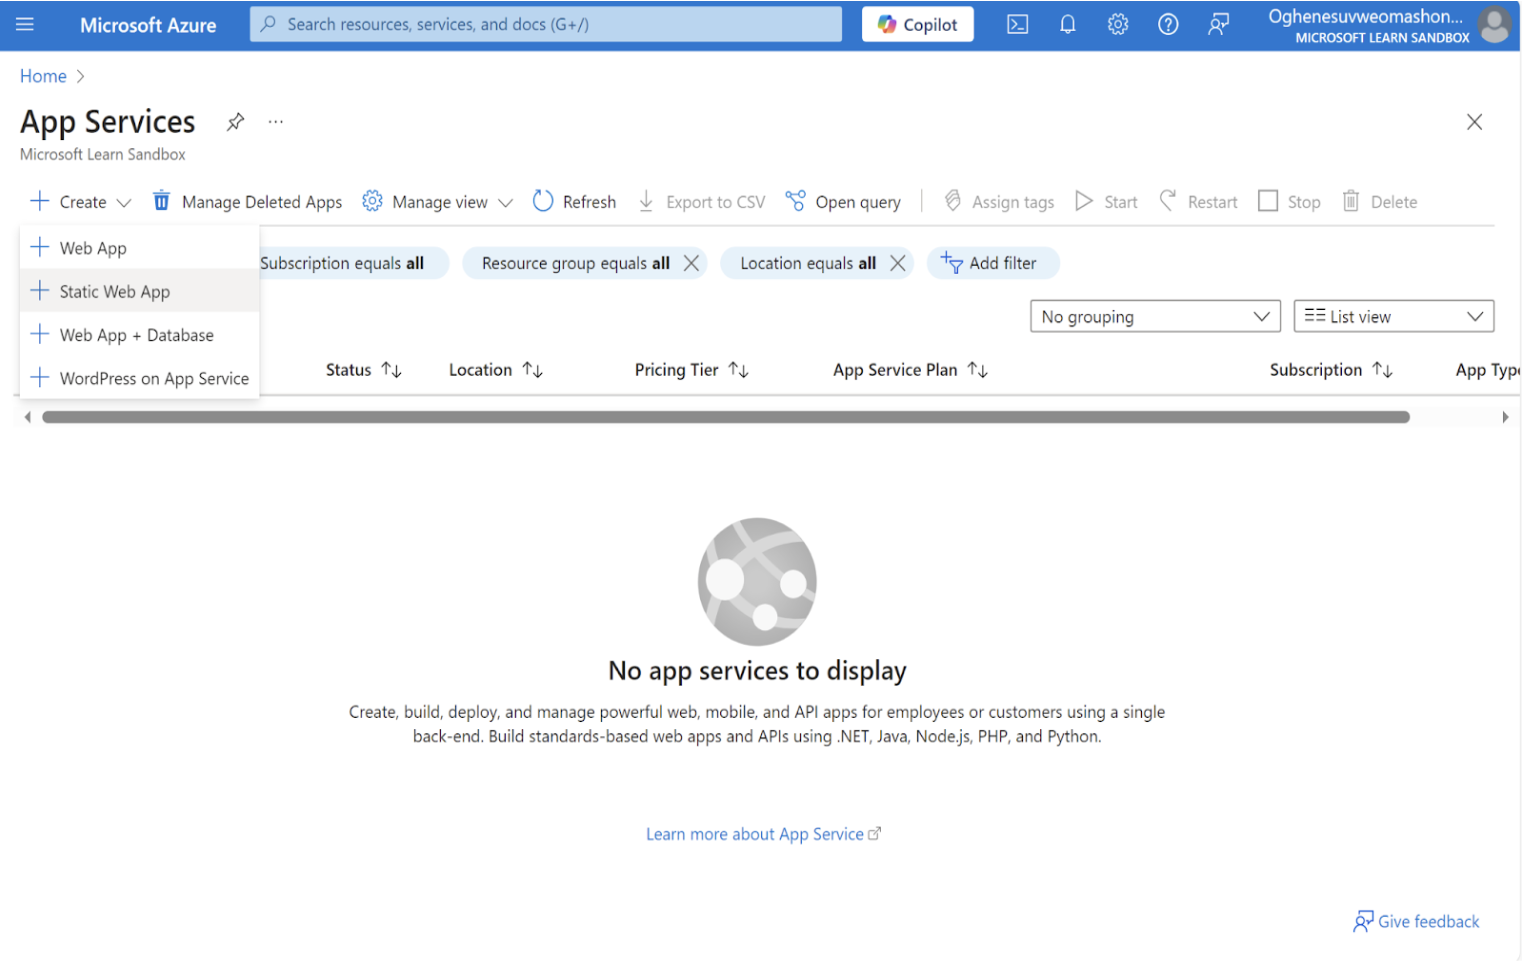The image size is (1522, 966).
Task: Click the App Type column header
Action: click(x=1487, y=370)
